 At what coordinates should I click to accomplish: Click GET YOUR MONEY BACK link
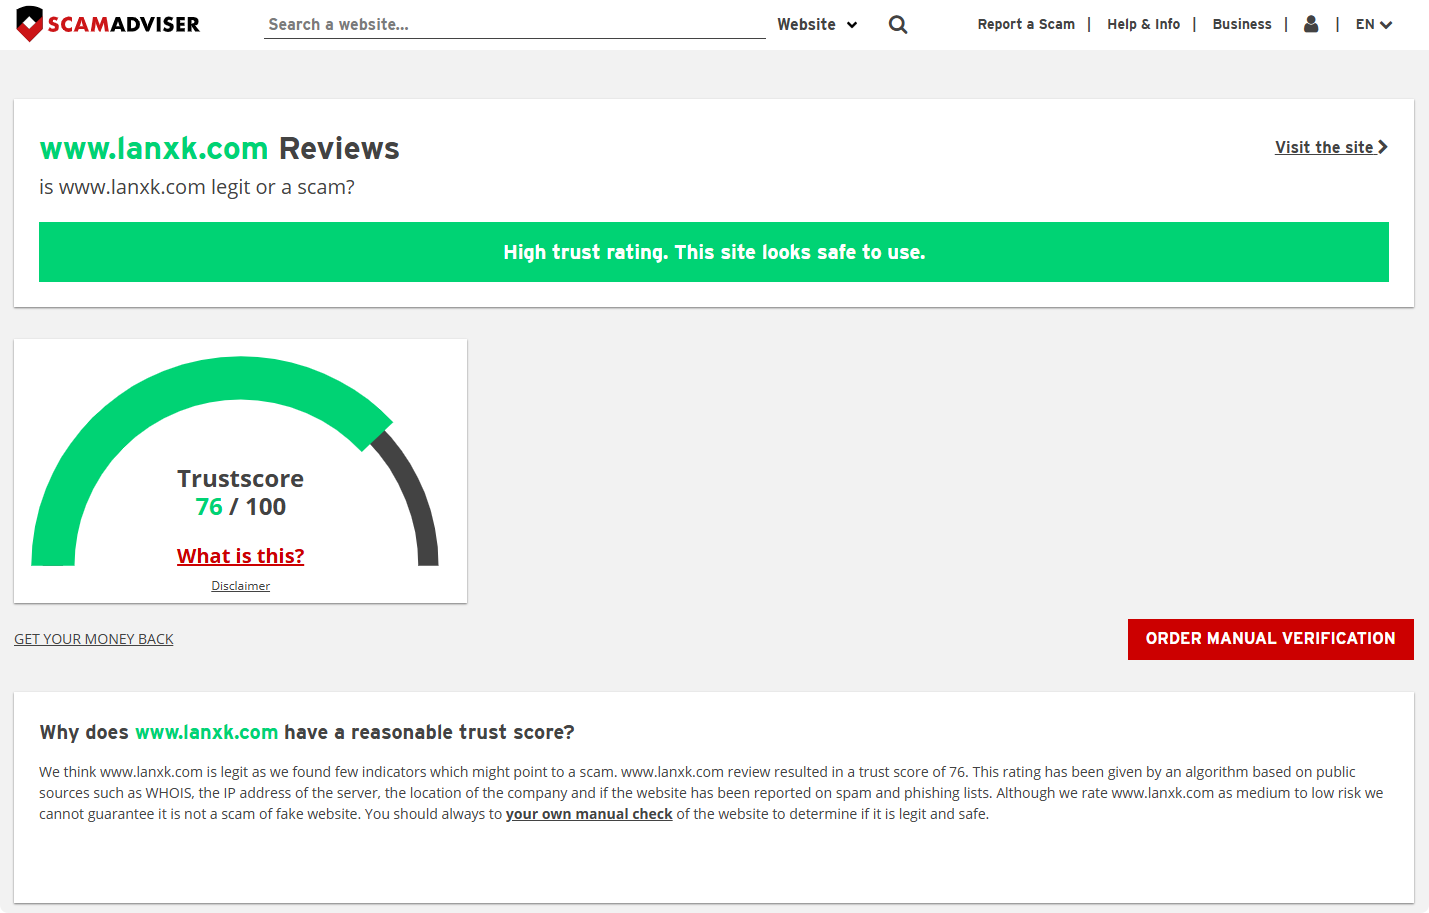point(94,639)
